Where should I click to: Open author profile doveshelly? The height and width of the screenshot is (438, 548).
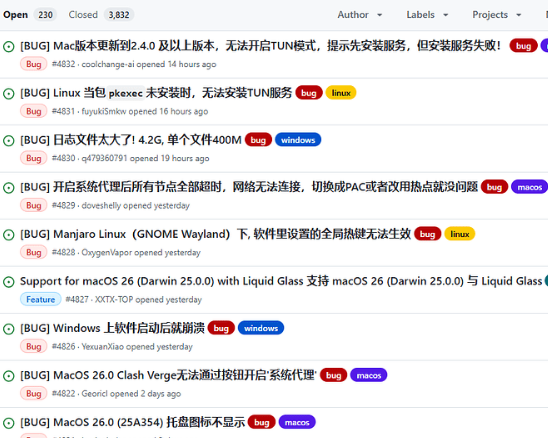101,206
